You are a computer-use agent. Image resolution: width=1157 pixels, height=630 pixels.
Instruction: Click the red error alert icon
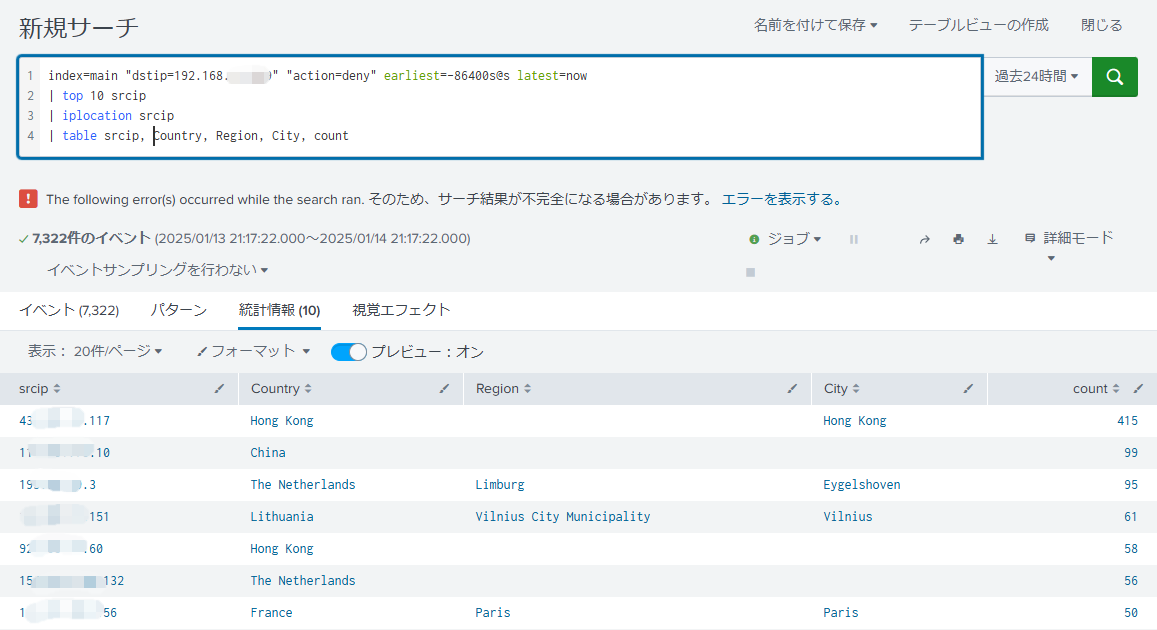click(29, 199)
